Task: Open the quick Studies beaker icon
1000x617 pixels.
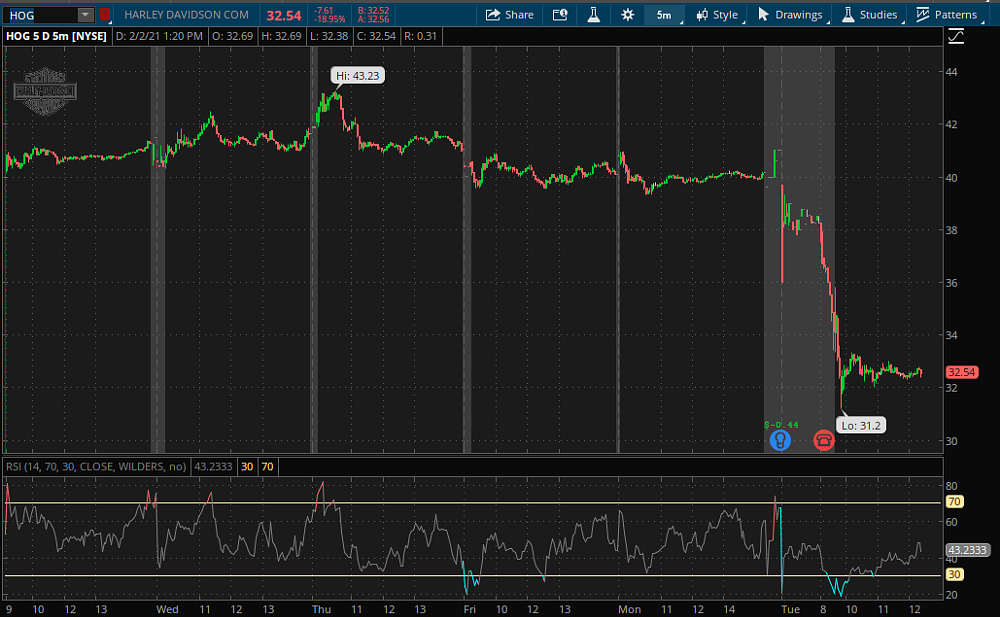Action: pyautogui.click(x=593, y=14)
